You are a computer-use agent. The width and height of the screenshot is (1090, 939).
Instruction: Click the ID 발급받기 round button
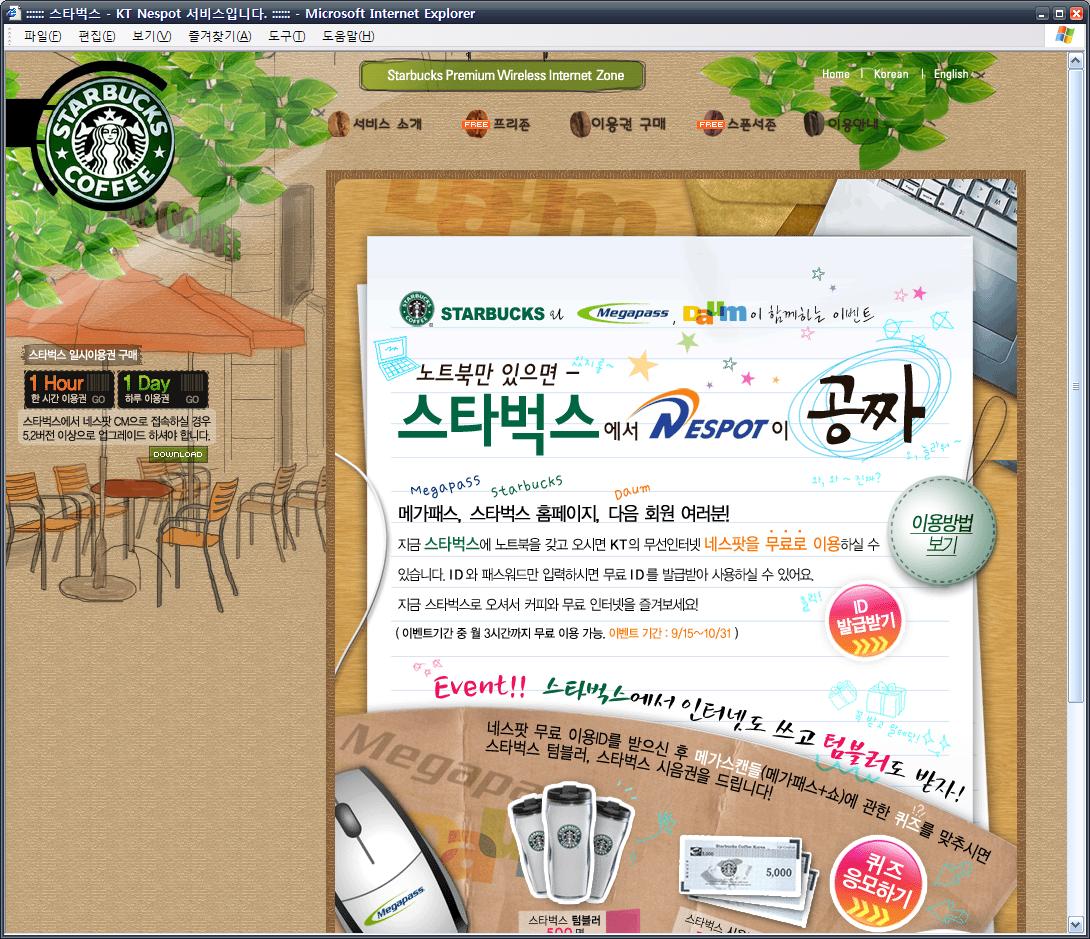[x=866, y=619]
